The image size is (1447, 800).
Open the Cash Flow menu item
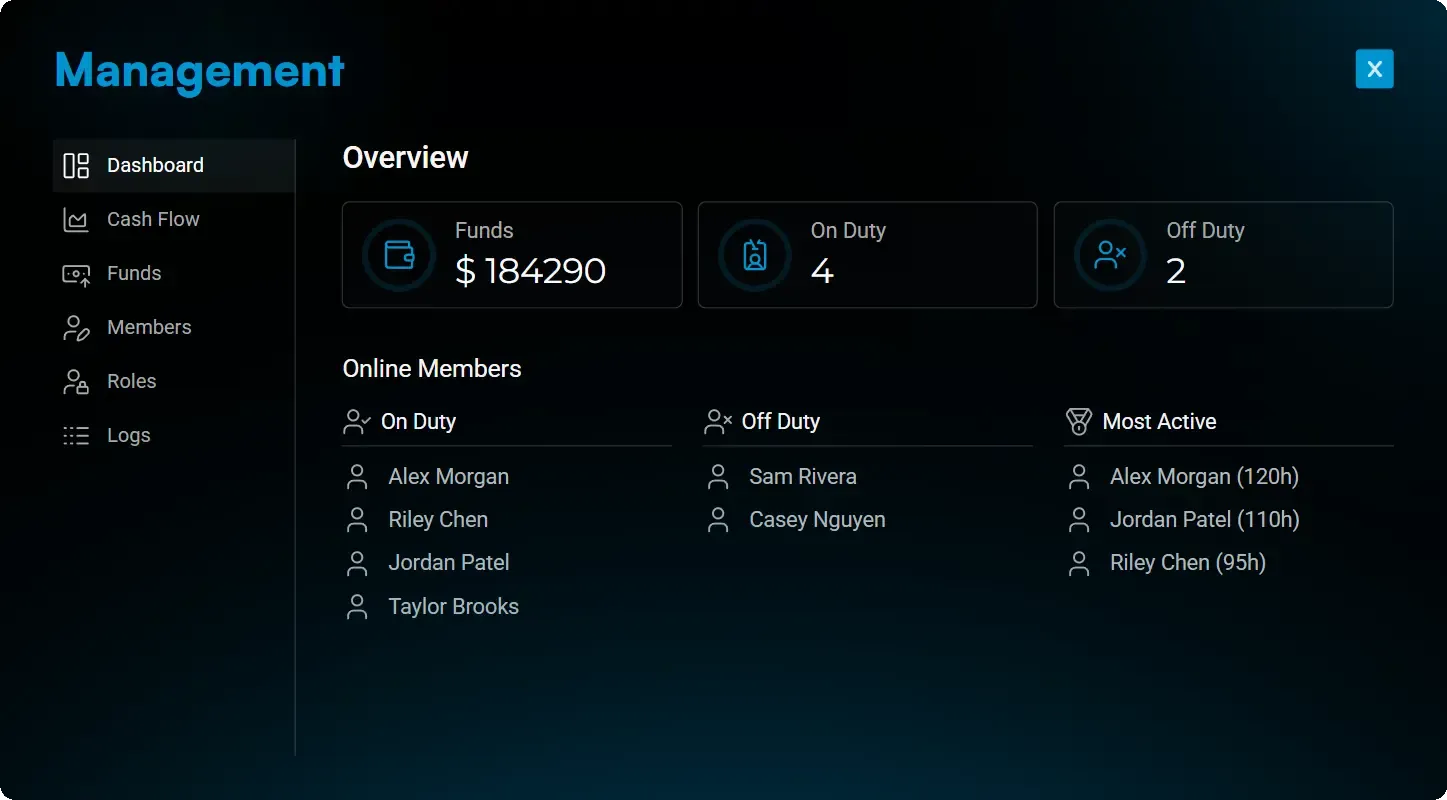pos(153,220)
